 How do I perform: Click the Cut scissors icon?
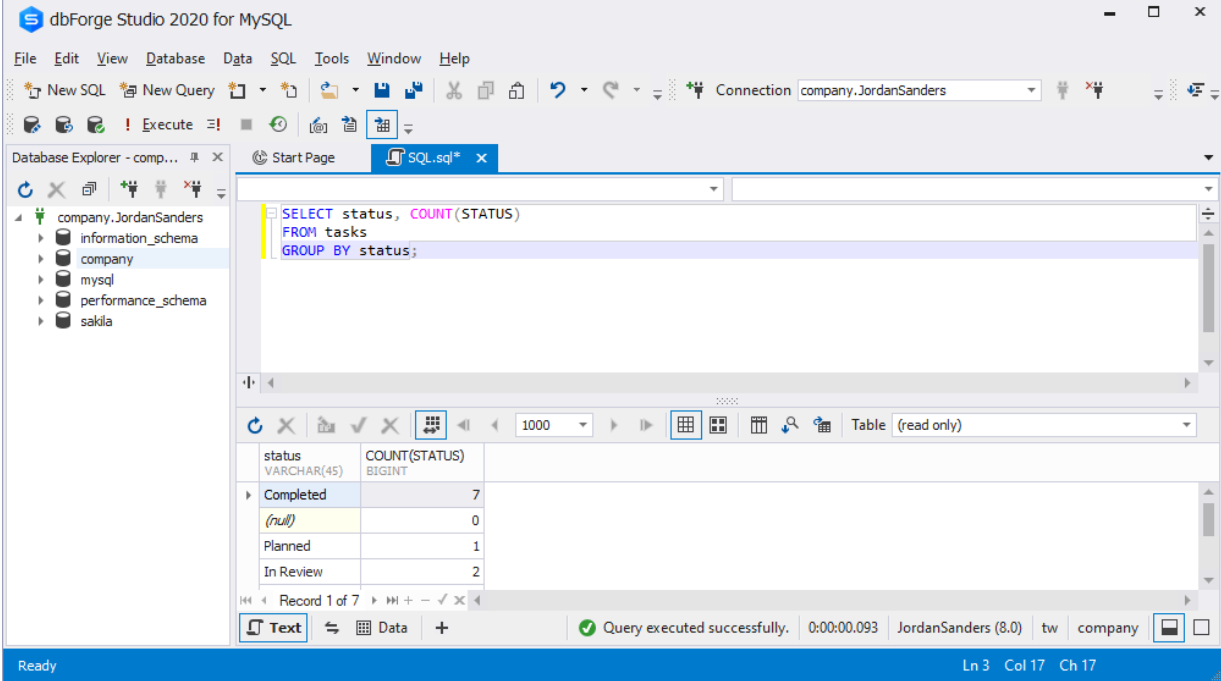coord(454,90)
